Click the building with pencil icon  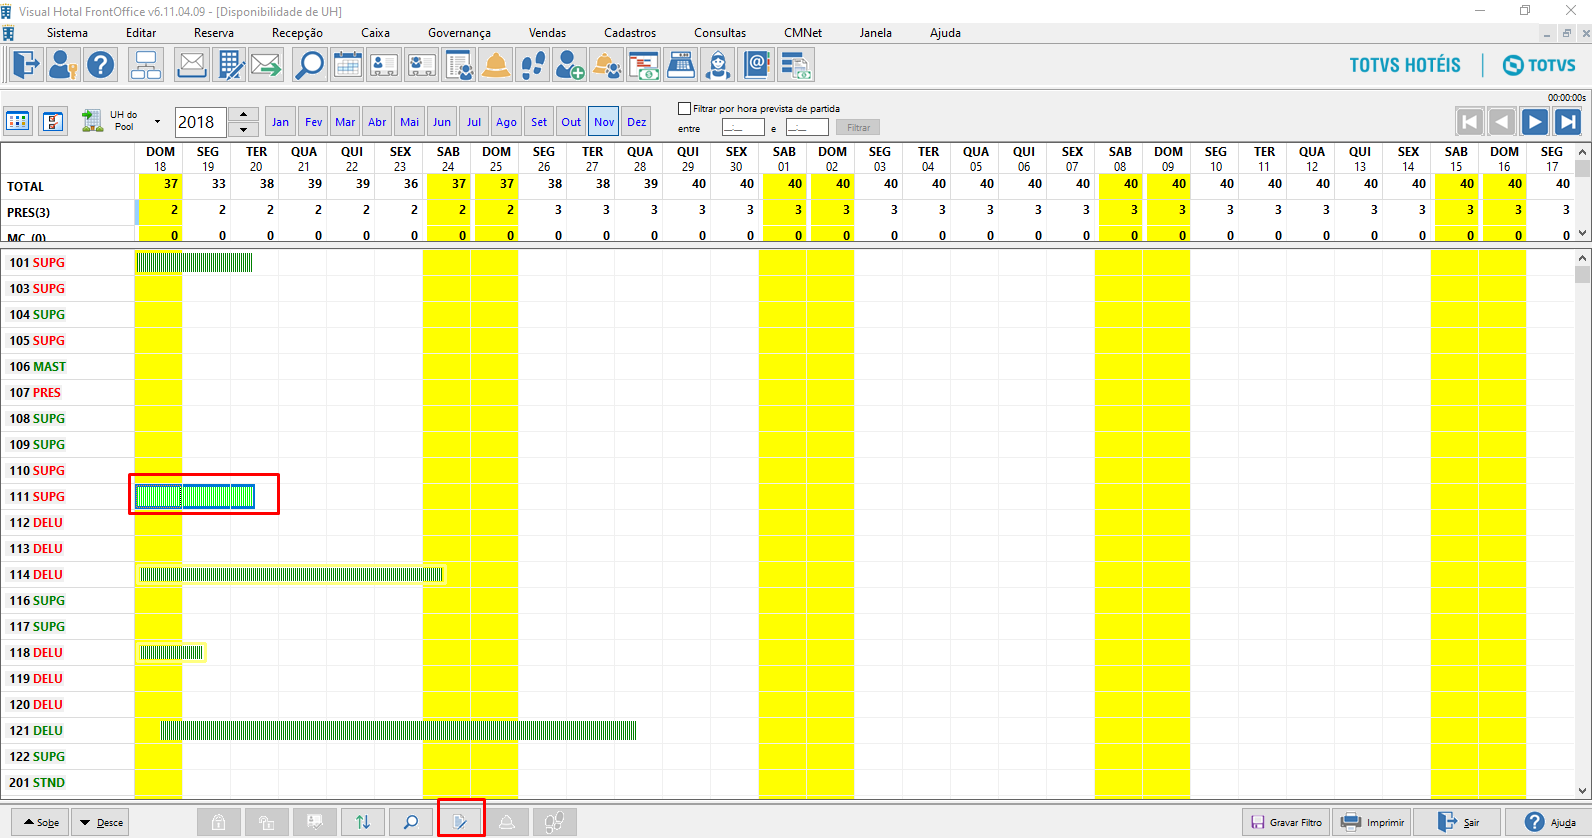pos(229,65)
